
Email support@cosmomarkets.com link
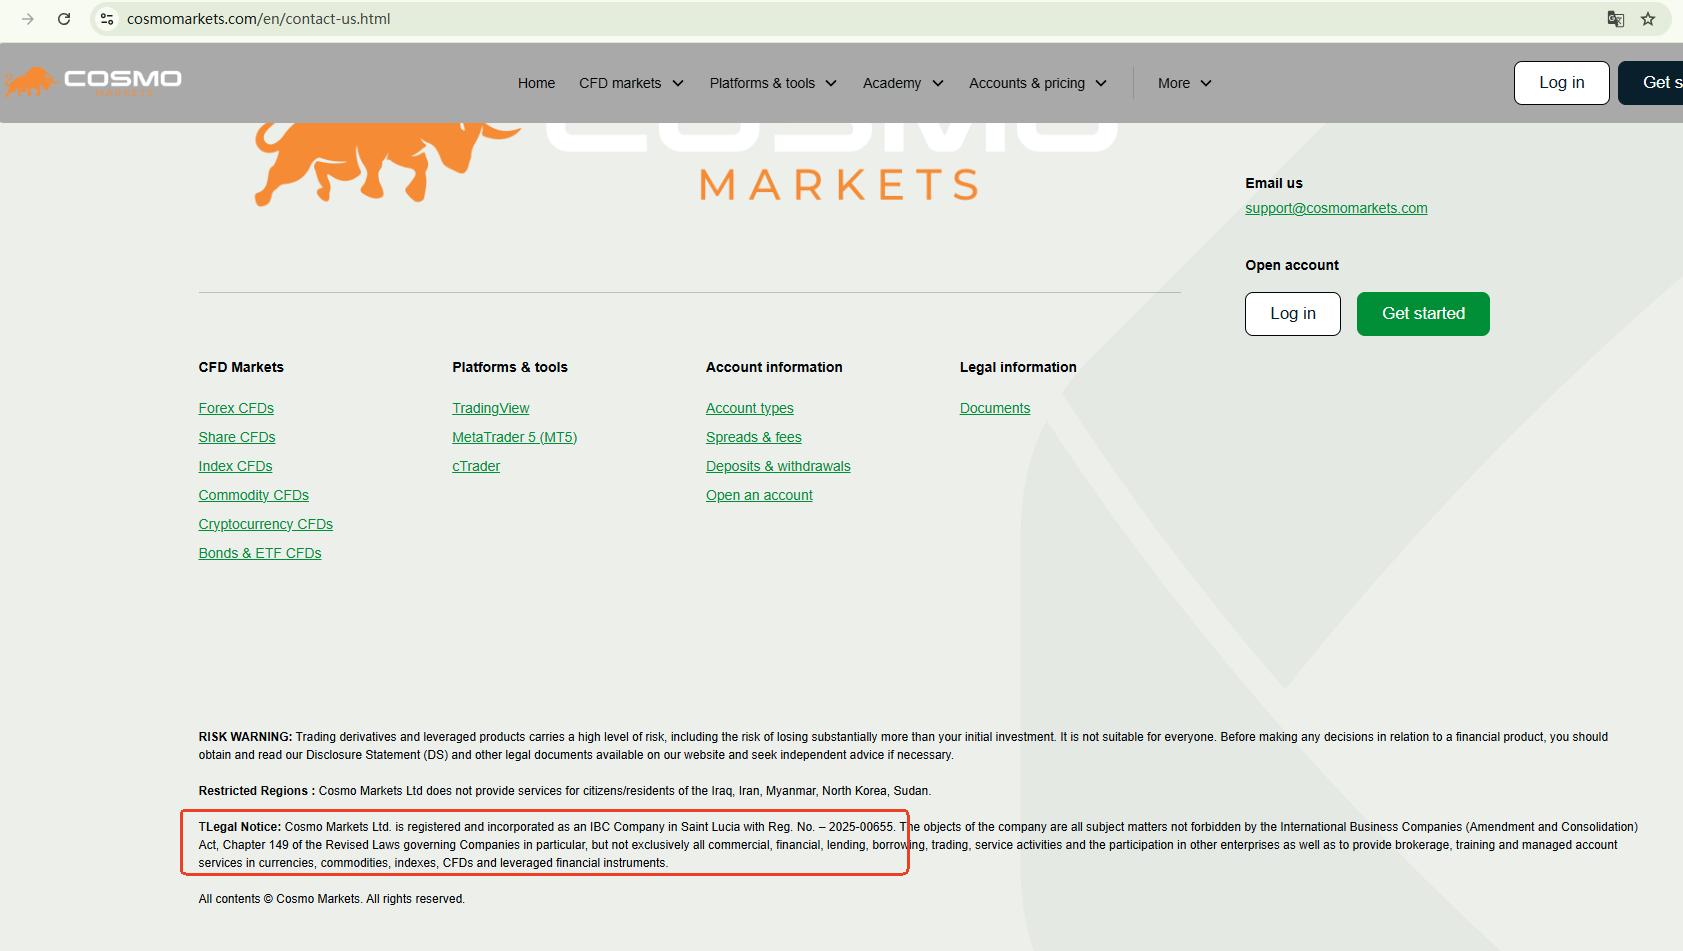(x=1336, y=208)
